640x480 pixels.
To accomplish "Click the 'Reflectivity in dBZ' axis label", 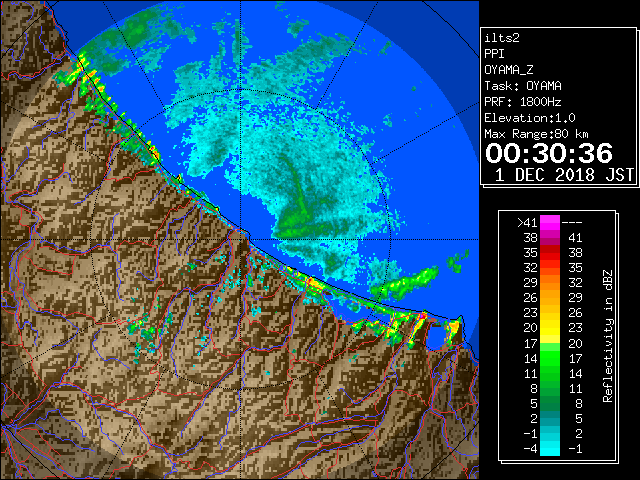I will click(608, 336).
